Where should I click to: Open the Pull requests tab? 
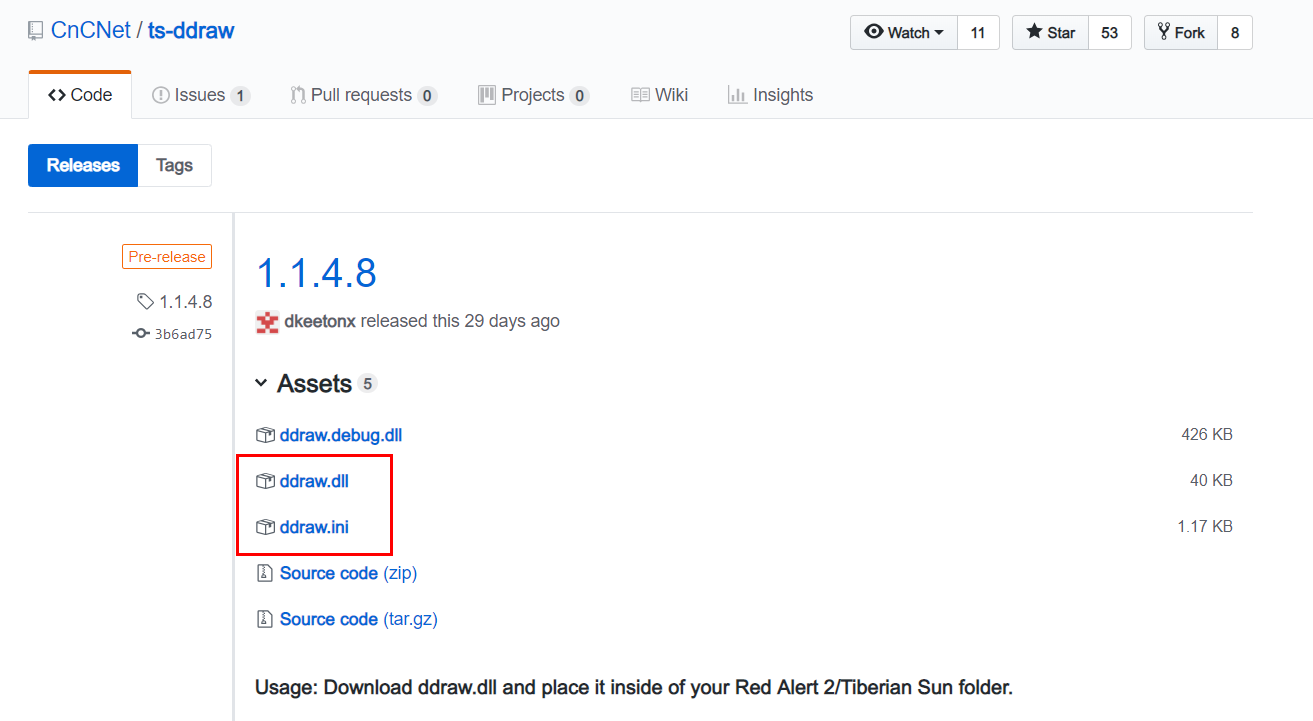[x=363, y=95]
